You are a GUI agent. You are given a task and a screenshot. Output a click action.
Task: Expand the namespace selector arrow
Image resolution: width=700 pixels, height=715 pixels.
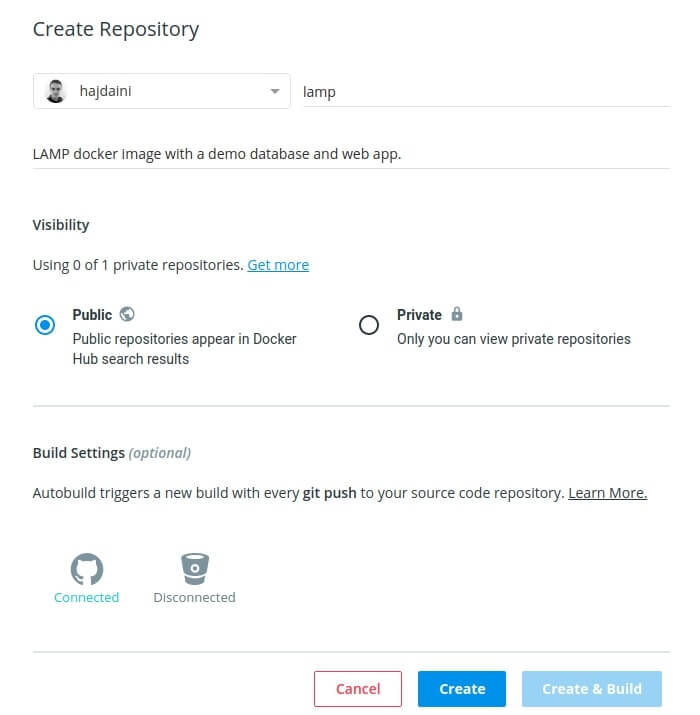(275, 92)
